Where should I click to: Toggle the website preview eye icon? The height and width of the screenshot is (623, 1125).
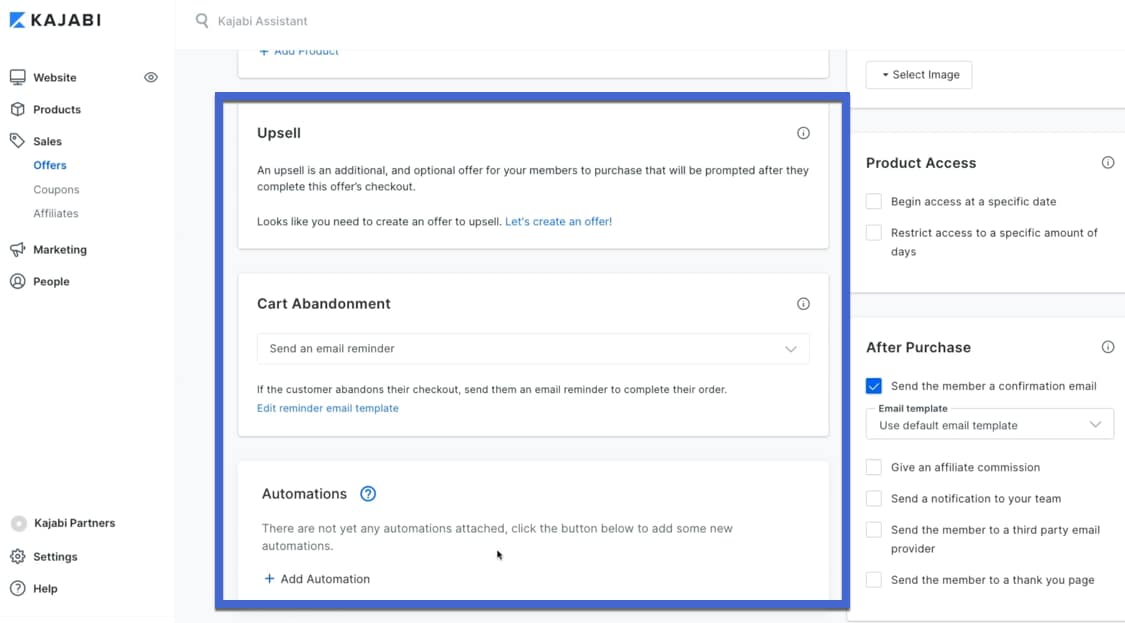pos(151,77)
